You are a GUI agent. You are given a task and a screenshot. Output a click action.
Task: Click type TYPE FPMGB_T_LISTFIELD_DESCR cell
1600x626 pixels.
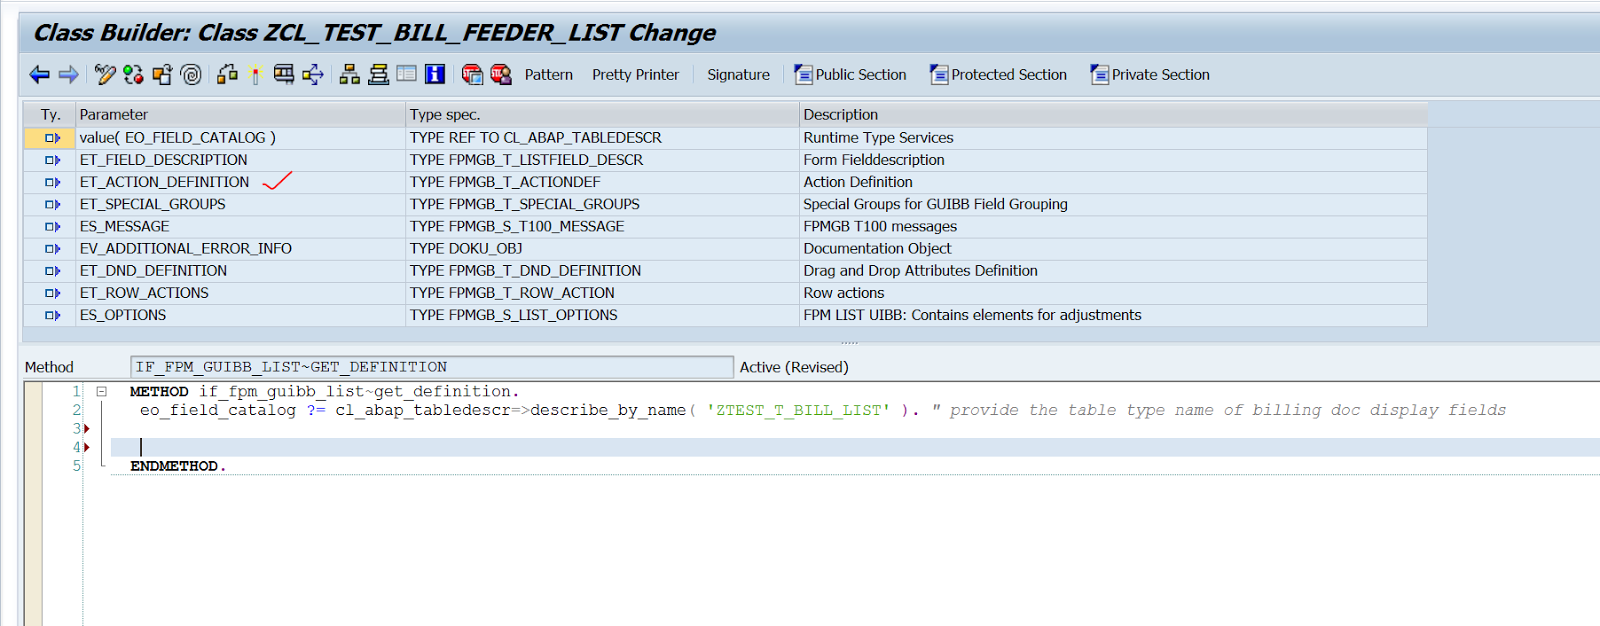tap(602, 160)
